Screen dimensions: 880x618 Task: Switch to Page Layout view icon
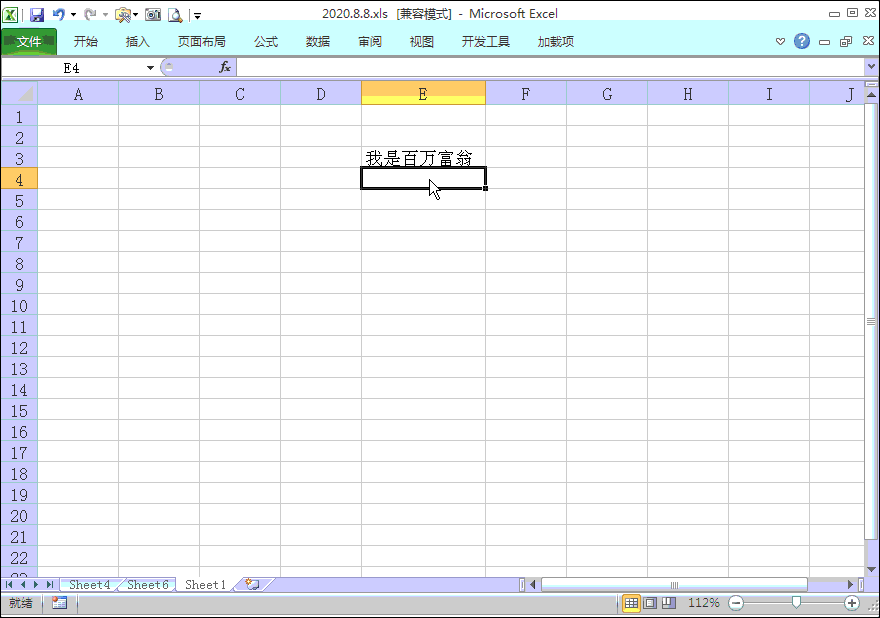pyautogui.click(x=652, y=603)
